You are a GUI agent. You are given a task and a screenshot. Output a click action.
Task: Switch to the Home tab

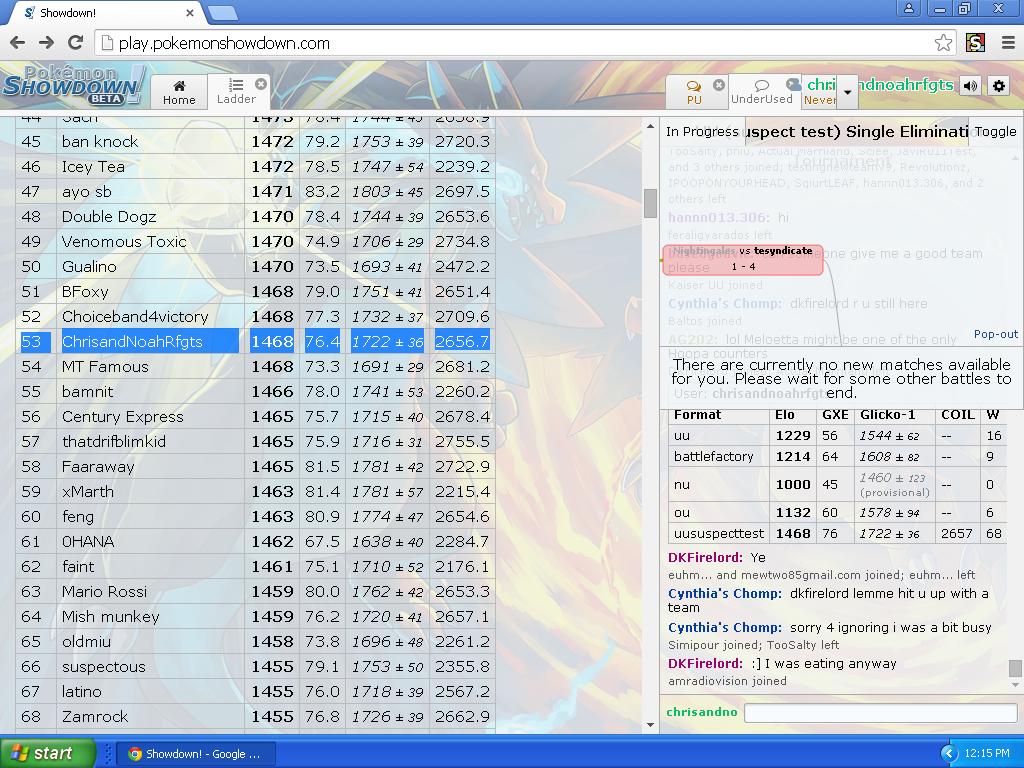point(179,91)
